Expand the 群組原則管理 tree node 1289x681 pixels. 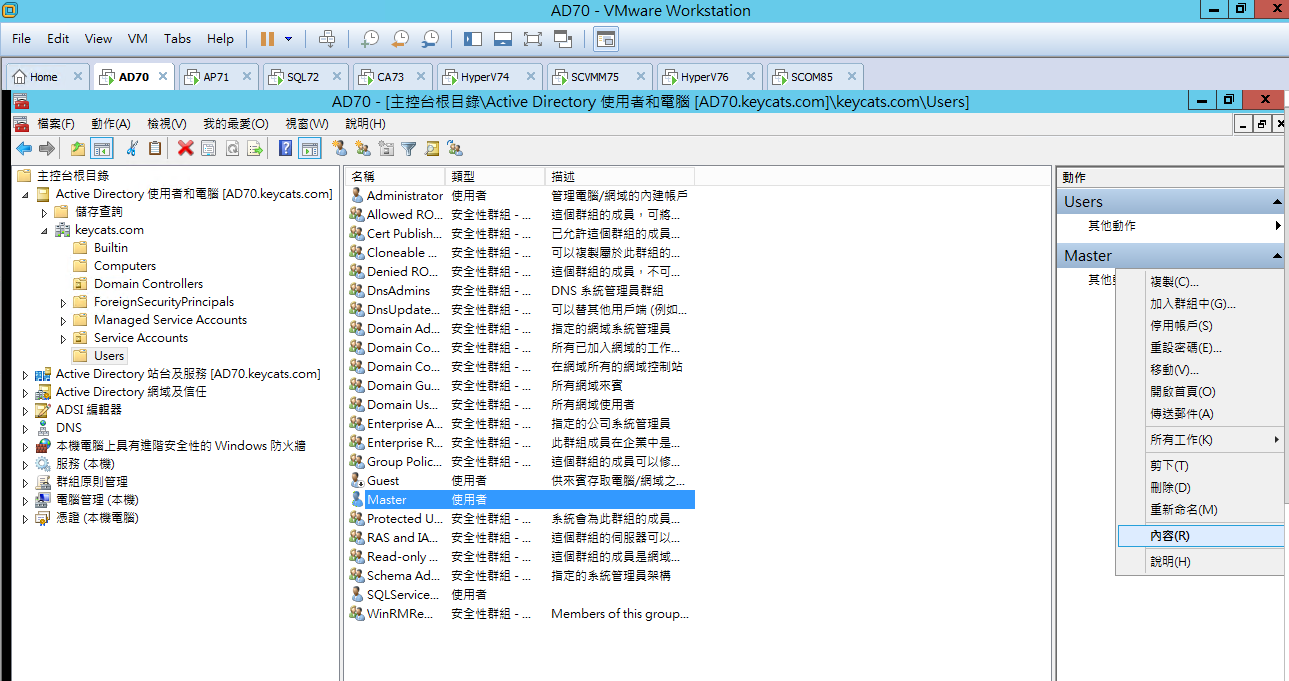click(25, 482)
